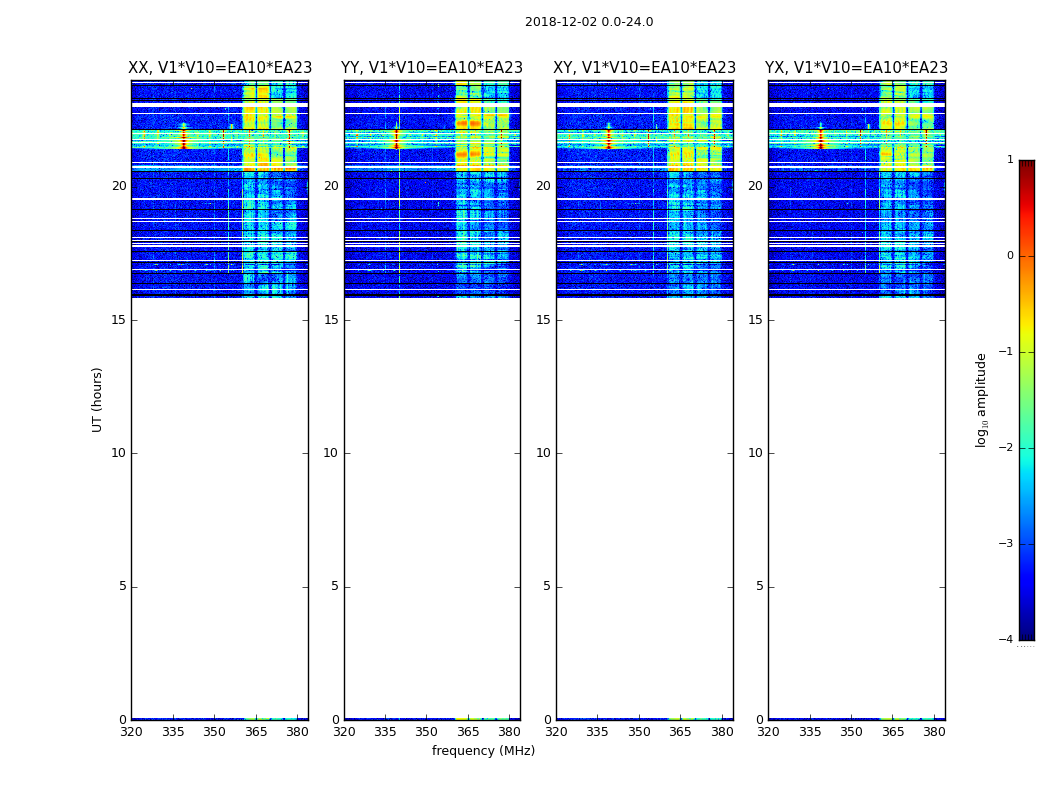The height and width of the screenshot is (800, 1050).
Task: Click the red RFI spot in XX panel
Action: pyautogui.click(x=183, y=138)
